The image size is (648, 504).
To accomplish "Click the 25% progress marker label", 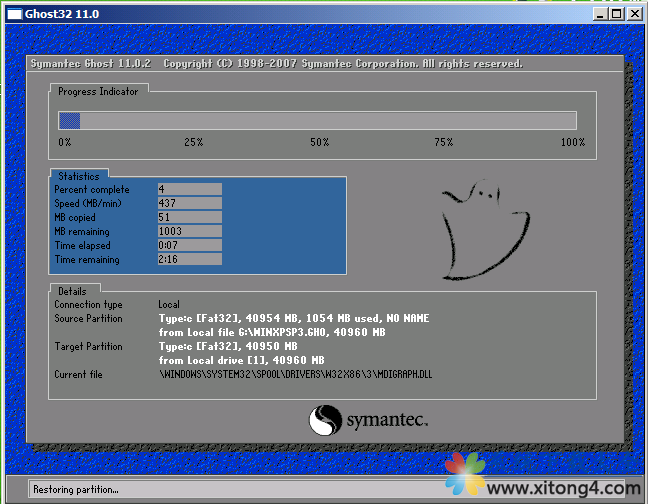I will click(193, 143).
